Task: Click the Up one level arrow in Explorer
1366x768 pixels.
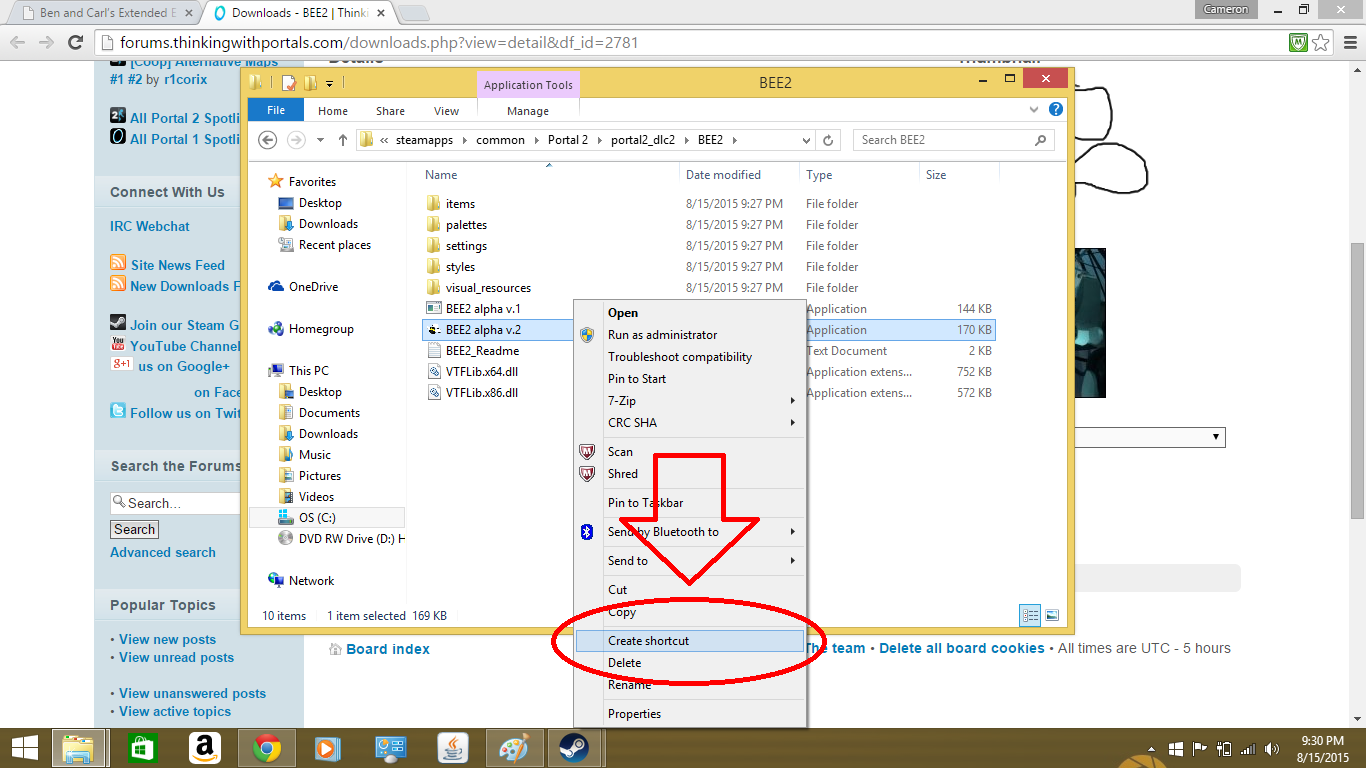Action: pyautogui.click(x=343, y=140)
